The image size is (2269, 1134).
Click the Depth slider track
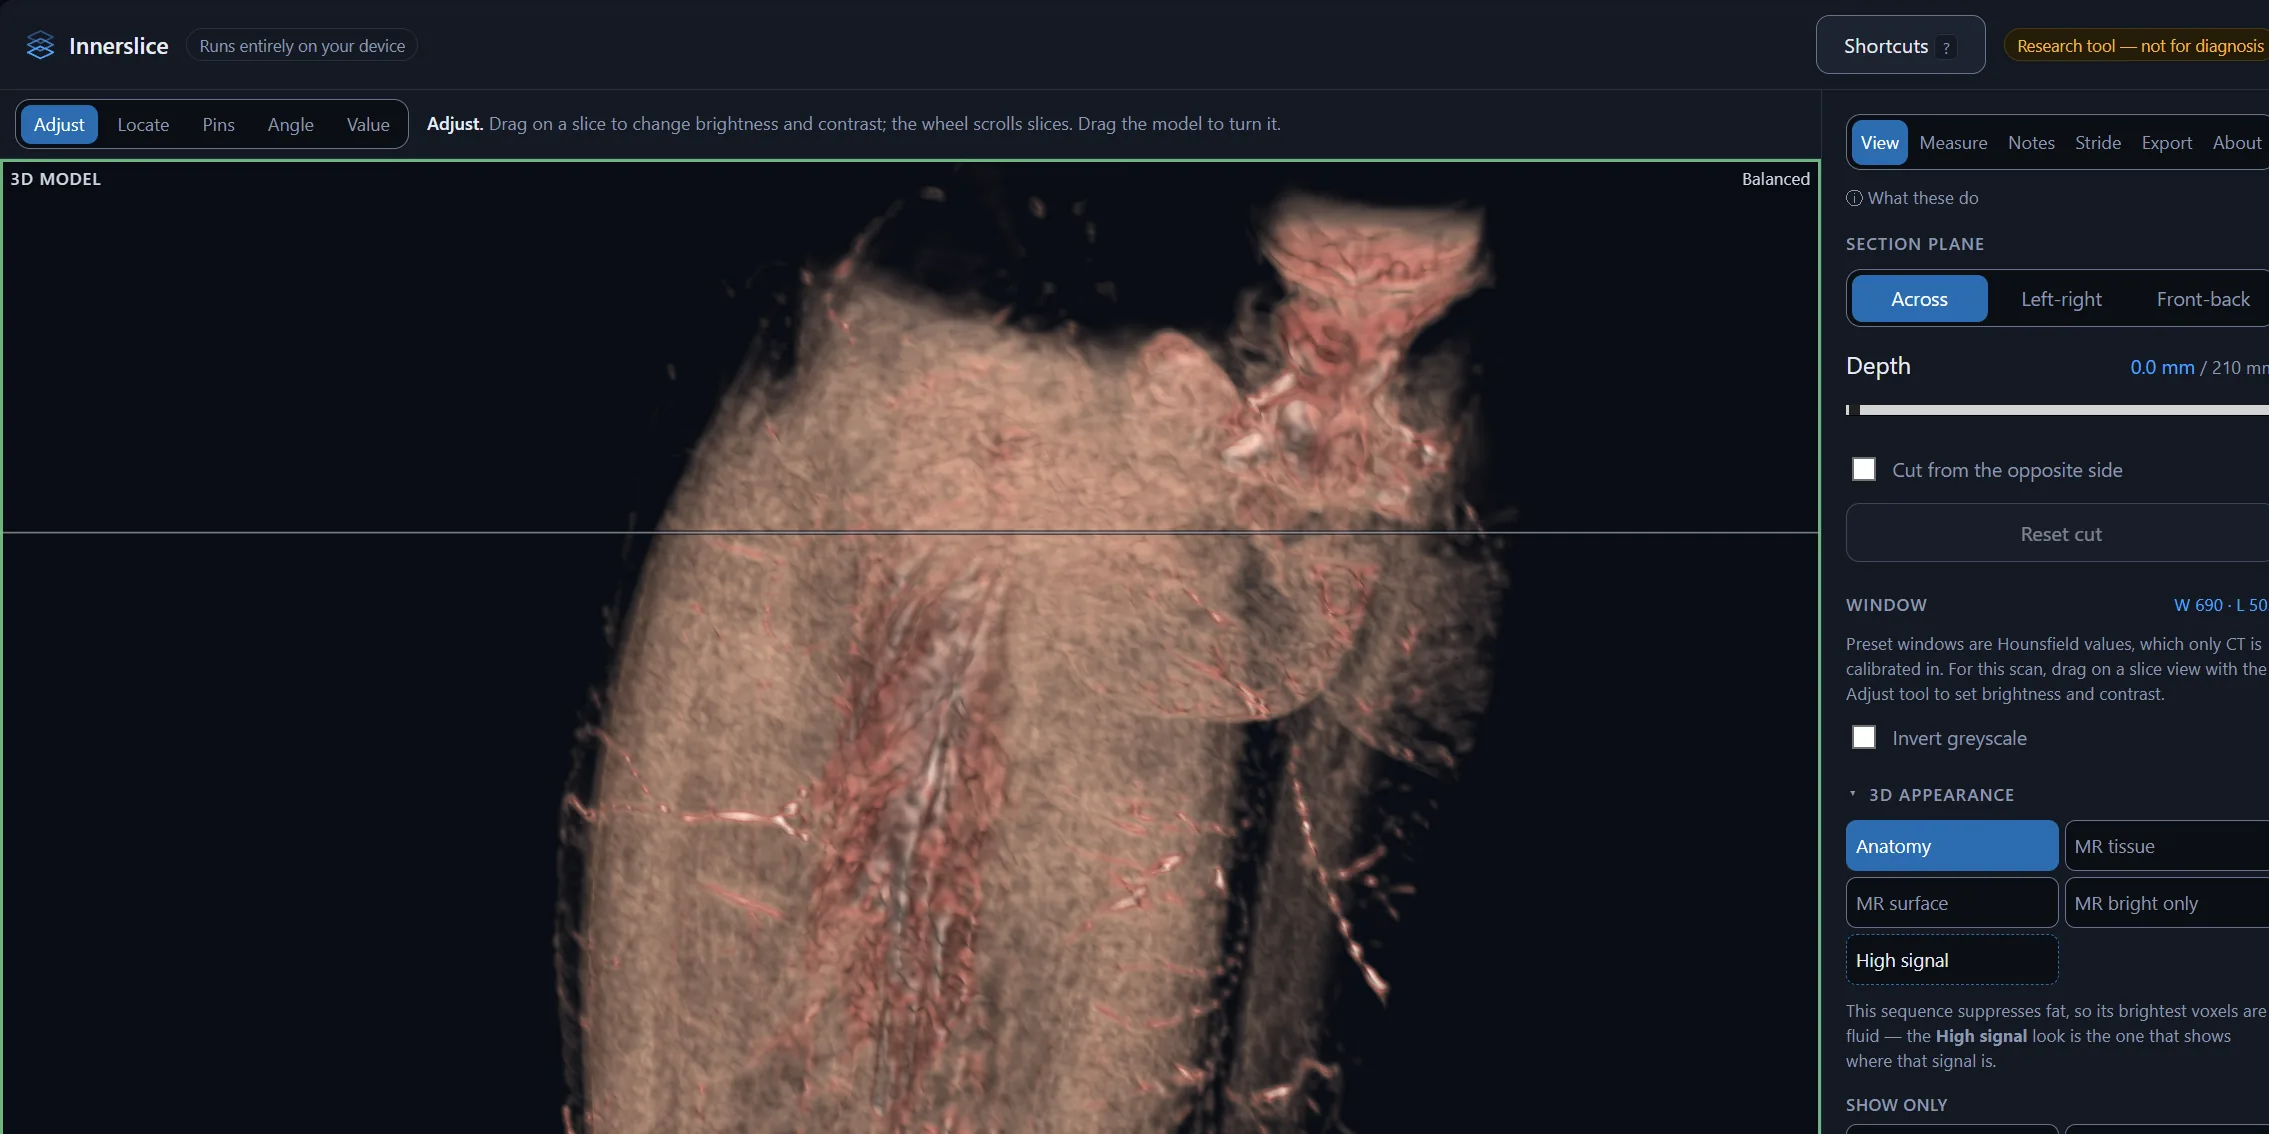point(2057,410)
